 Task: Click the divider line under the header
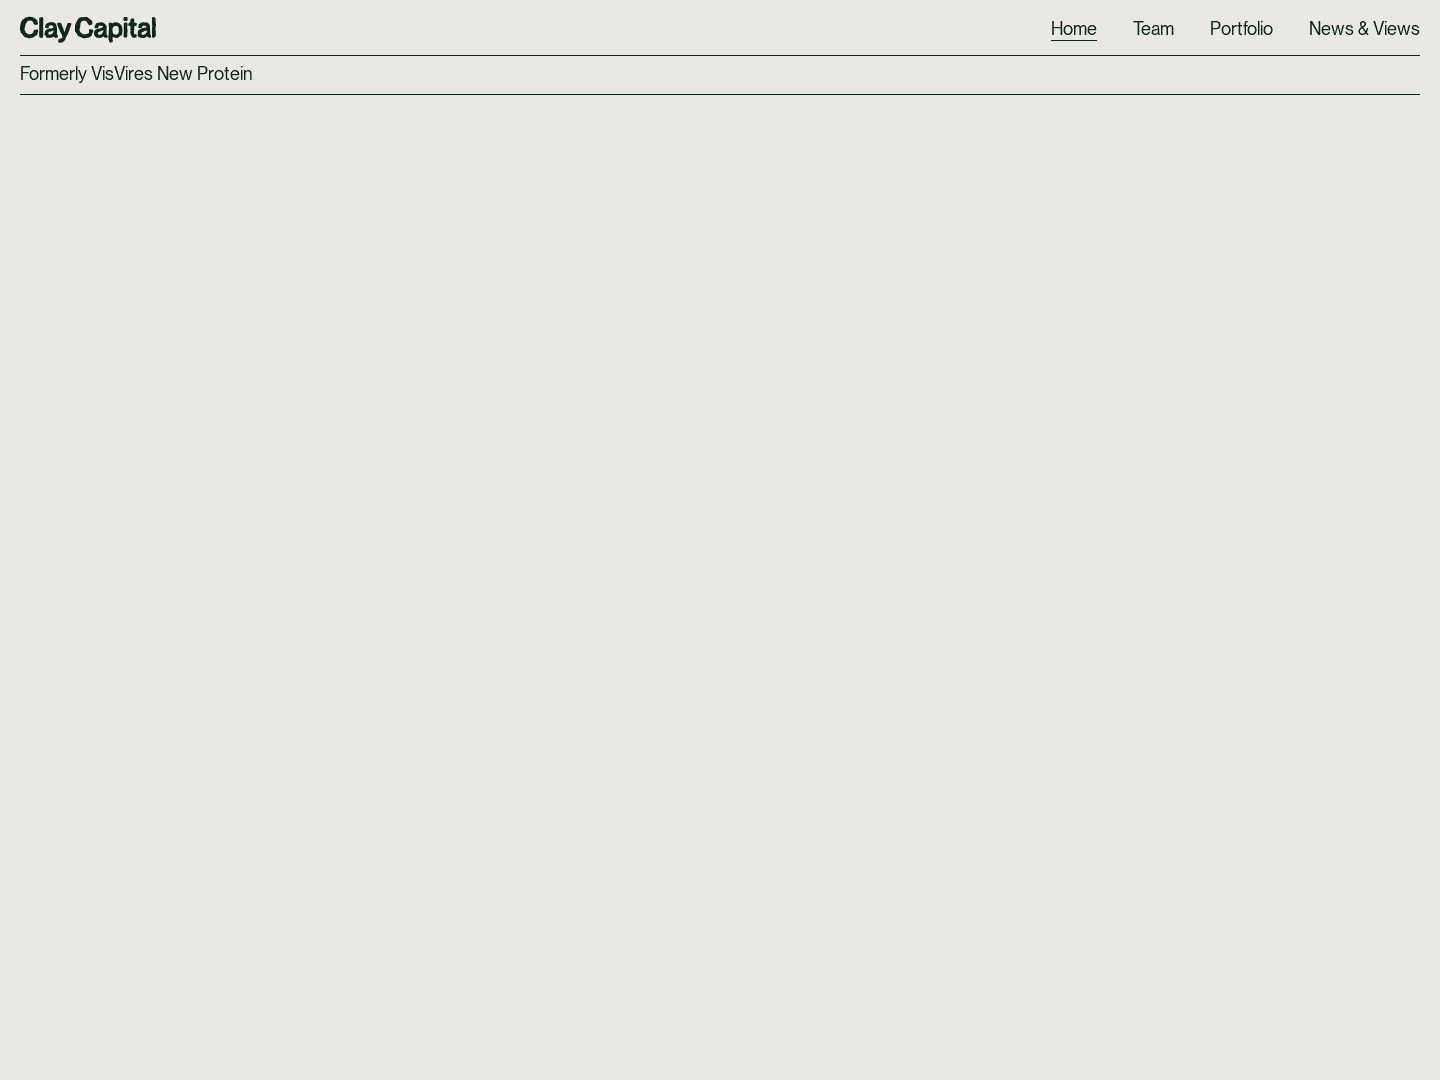(720, 55)
